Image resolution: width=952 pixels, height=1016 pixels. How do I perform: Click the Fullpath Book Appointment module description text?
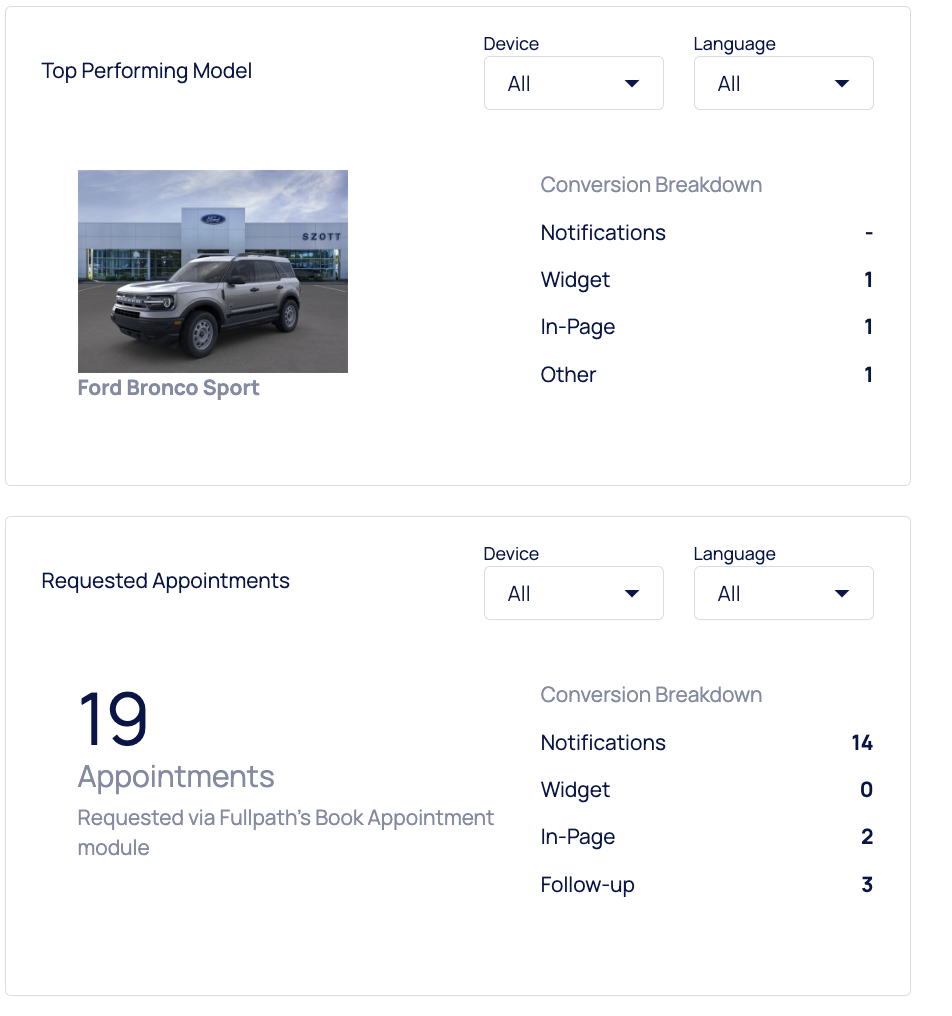pos(286,831)
